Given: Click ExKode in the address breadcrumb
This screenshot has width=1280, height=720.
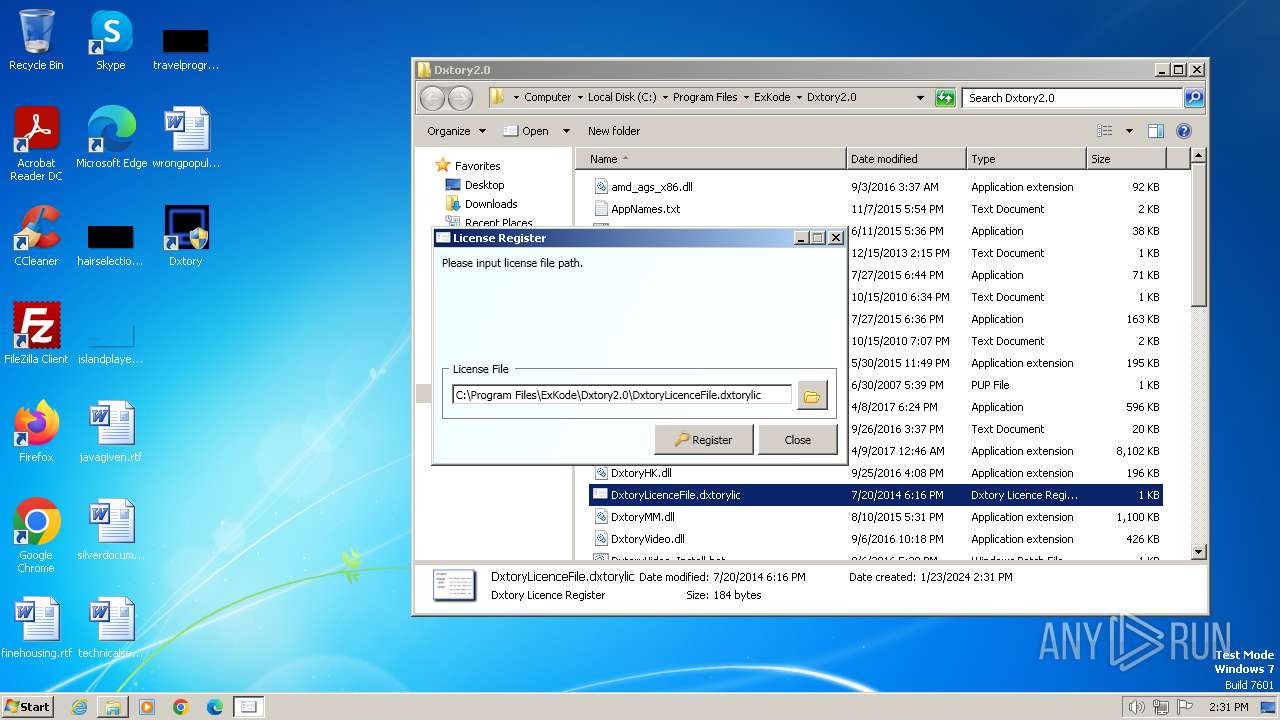Looking at the screenshot, I should tap(772, 98).
